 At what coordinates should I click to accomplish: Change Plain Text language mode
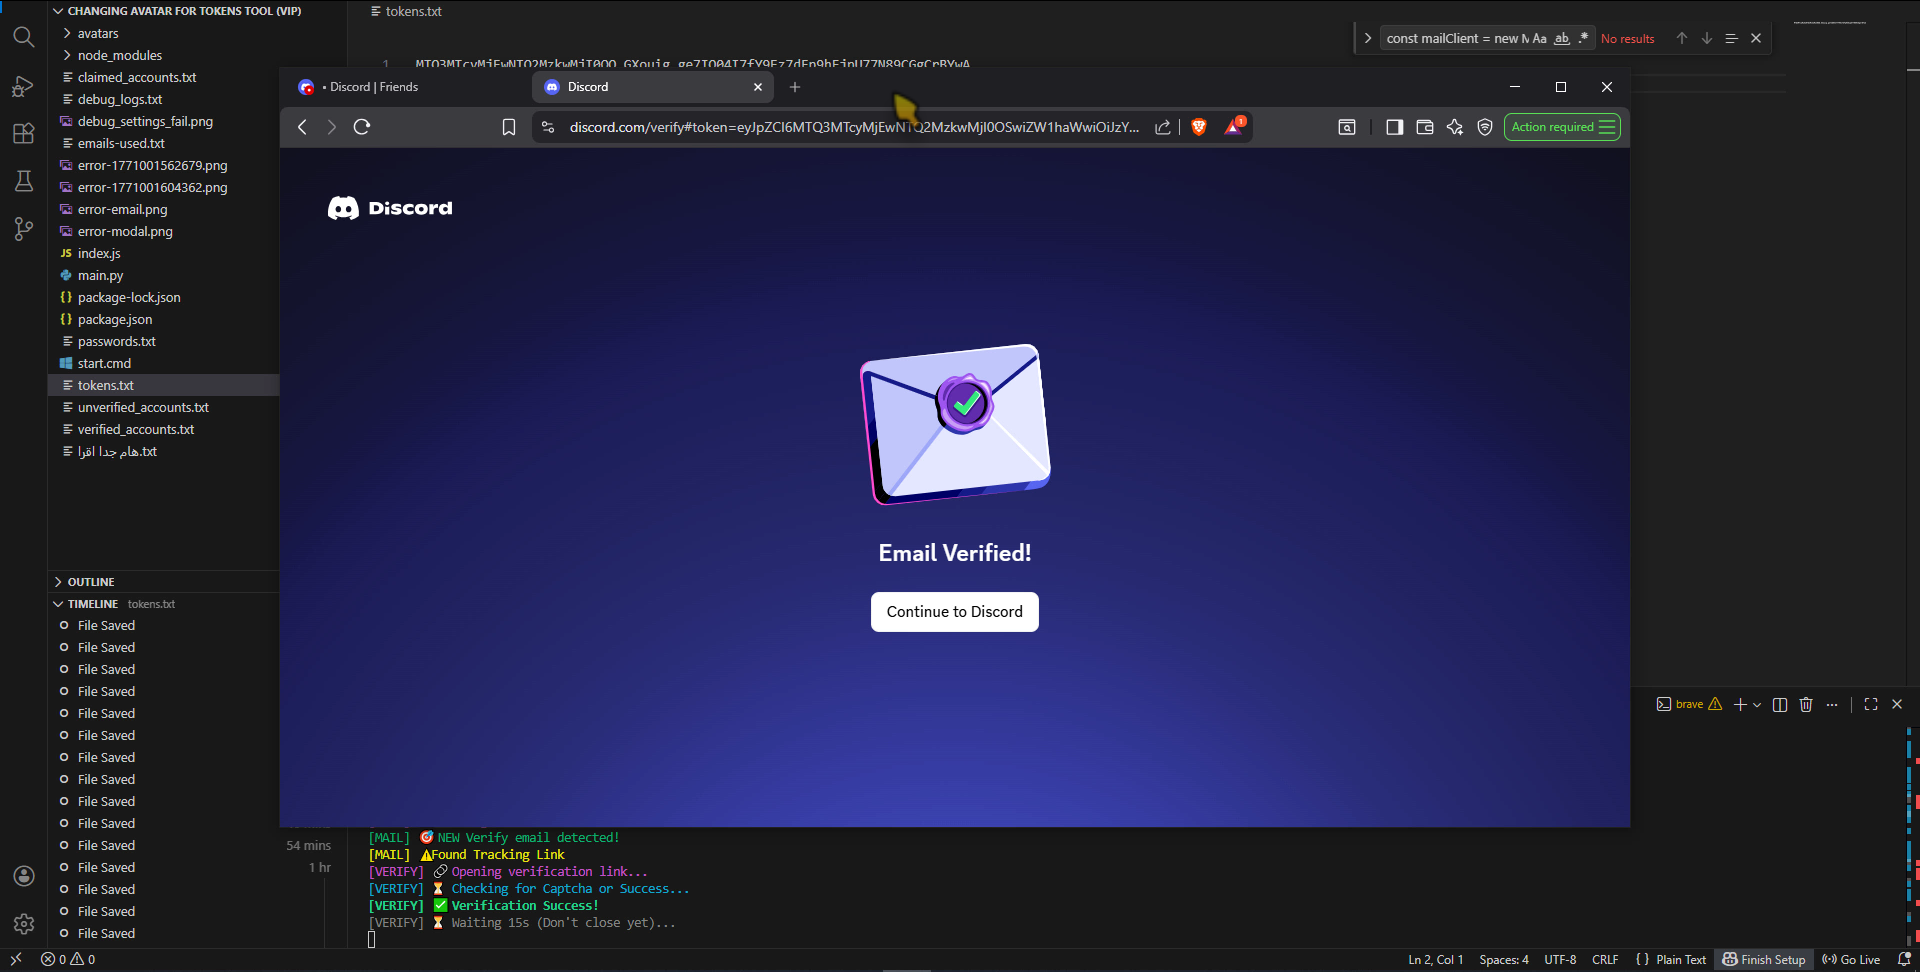tap(1681, 959)
